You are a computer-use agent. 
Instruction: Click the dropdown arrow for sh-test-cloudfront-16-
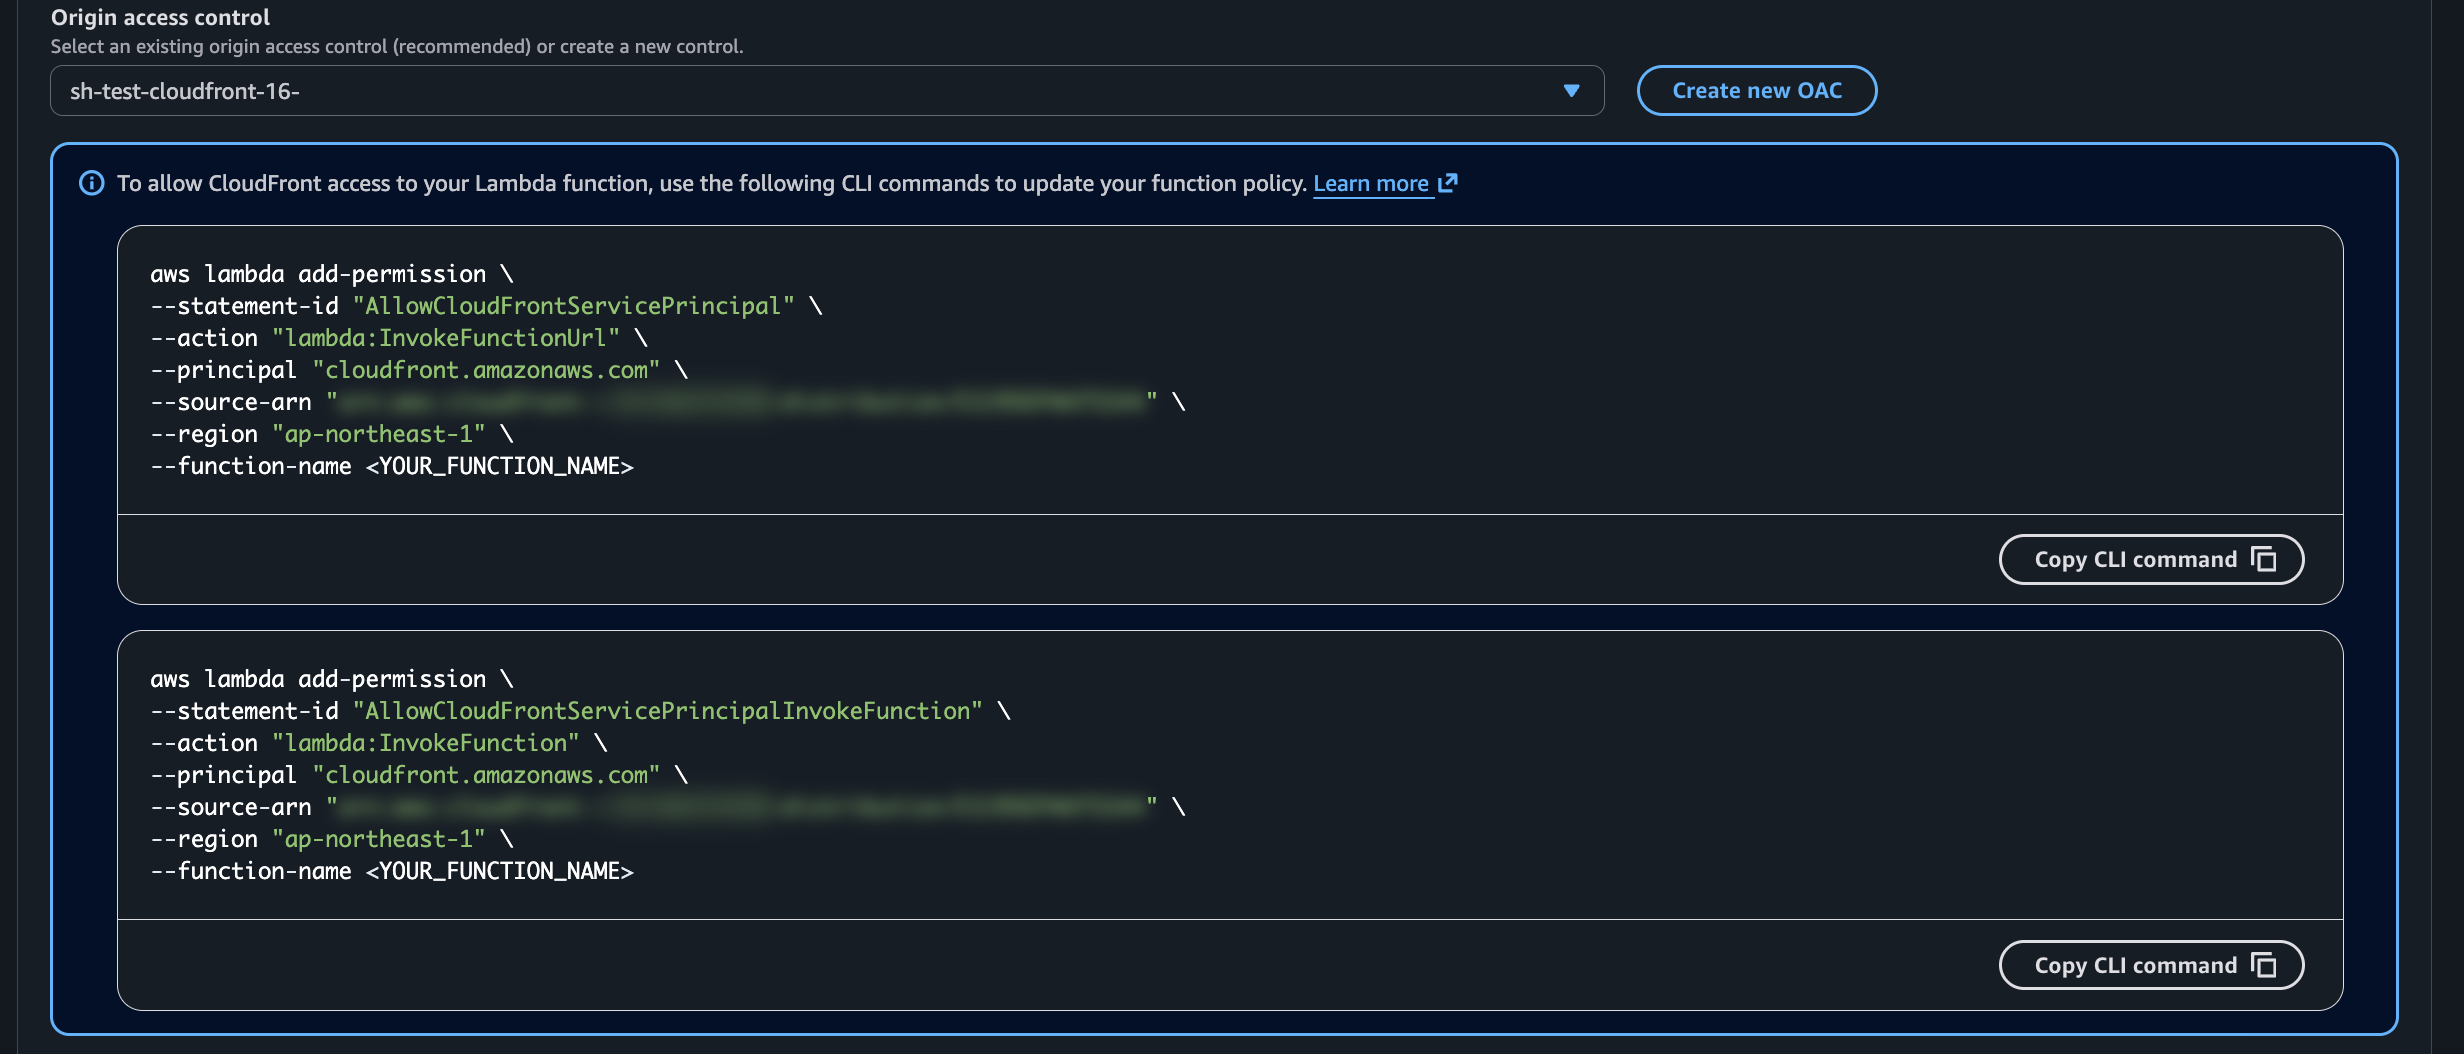tap(1571, 91)
